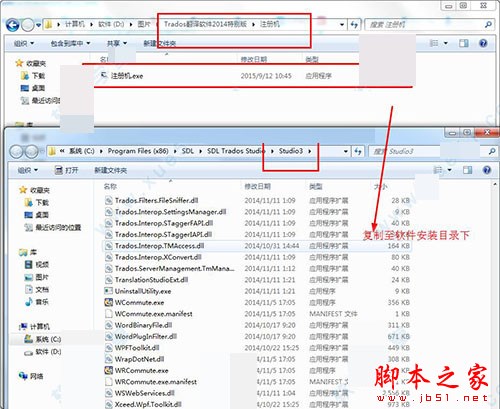Click the 修改日期 column header in the top window
This screenshot has width=500, height=409.
(254, 59)
